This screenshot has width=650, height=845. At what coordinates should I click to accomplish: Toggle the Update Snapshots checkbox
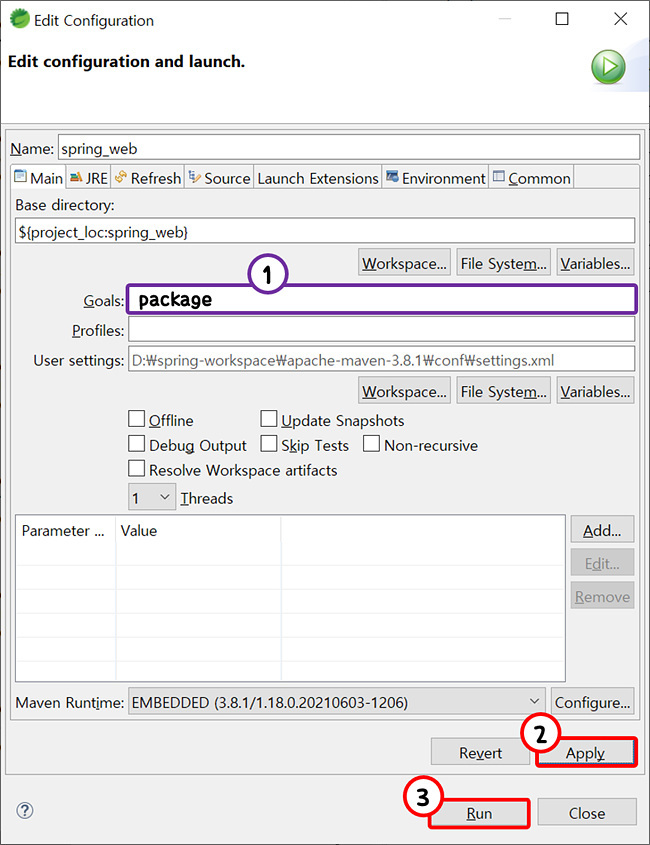[x=268, y=419]
